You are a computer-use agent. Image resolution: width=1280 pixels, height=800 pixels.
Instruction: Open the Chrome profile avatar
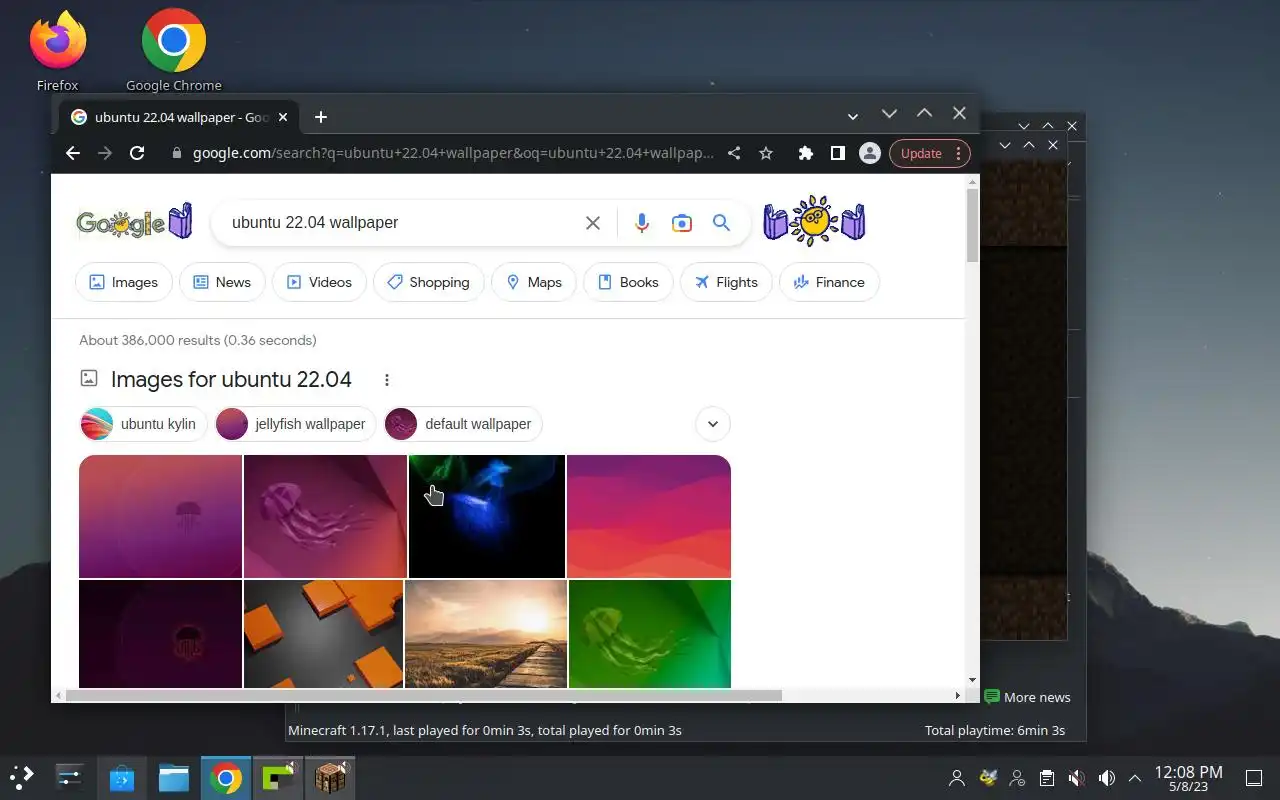[870, 153]
